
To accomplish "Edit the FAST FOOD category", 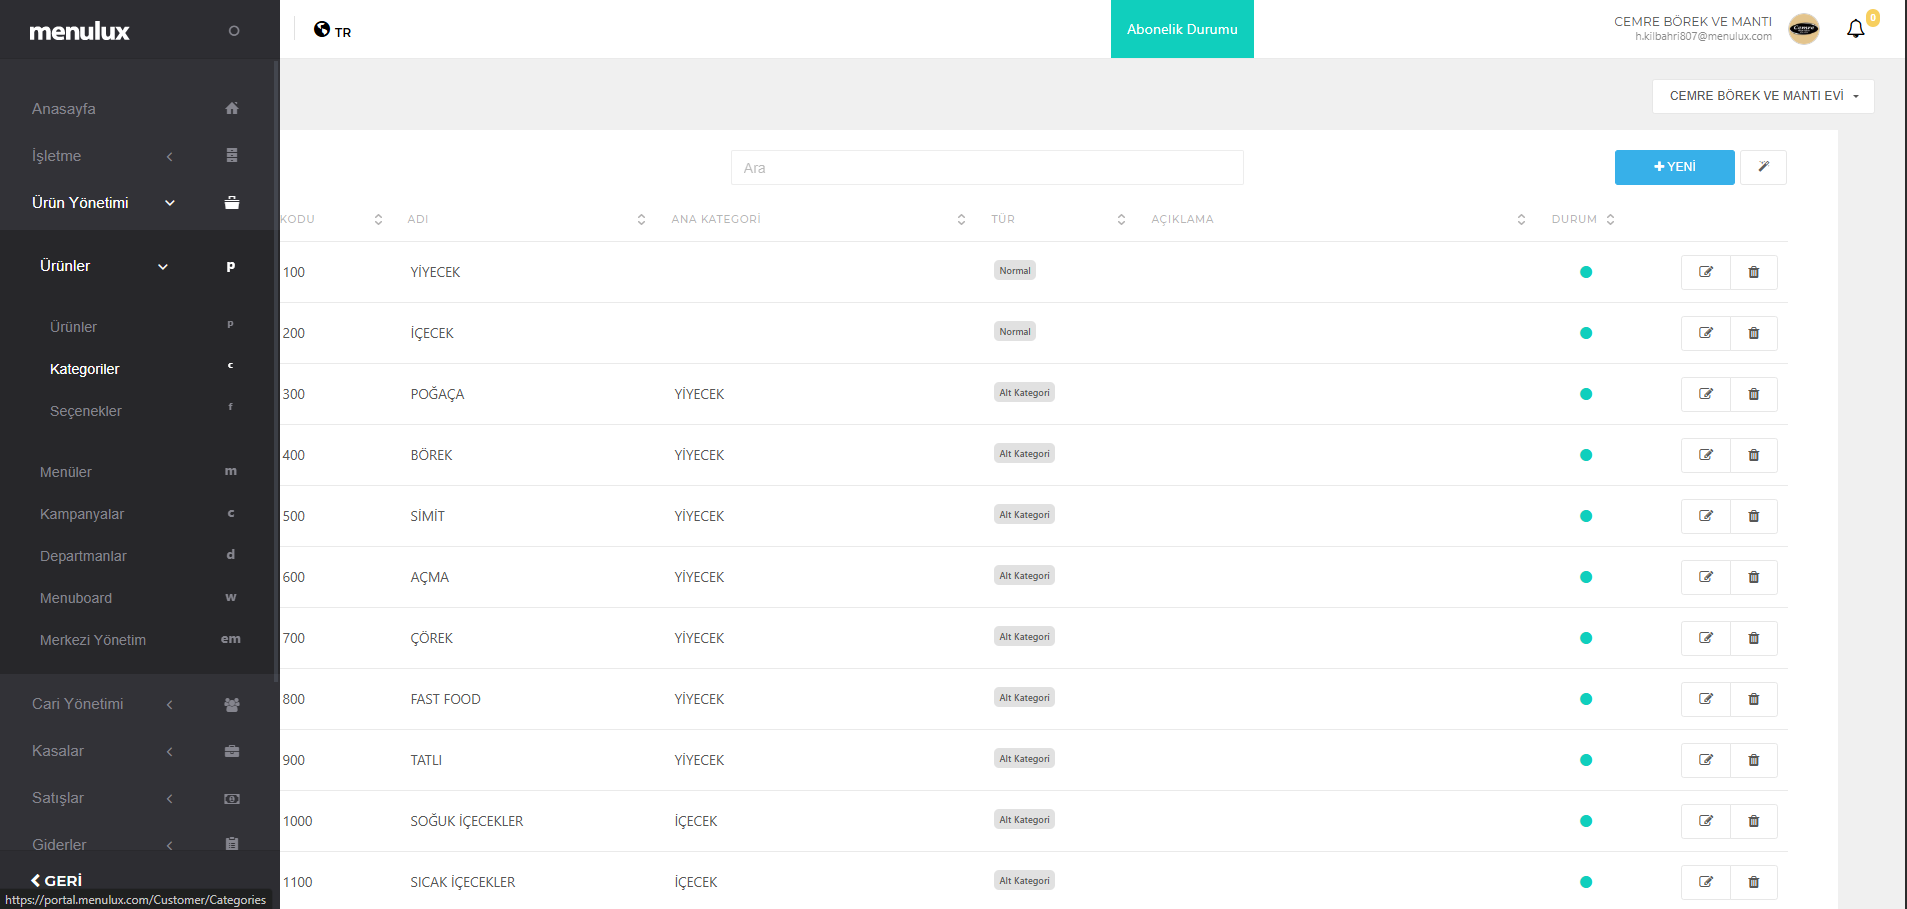I will tap(1706, 699).
